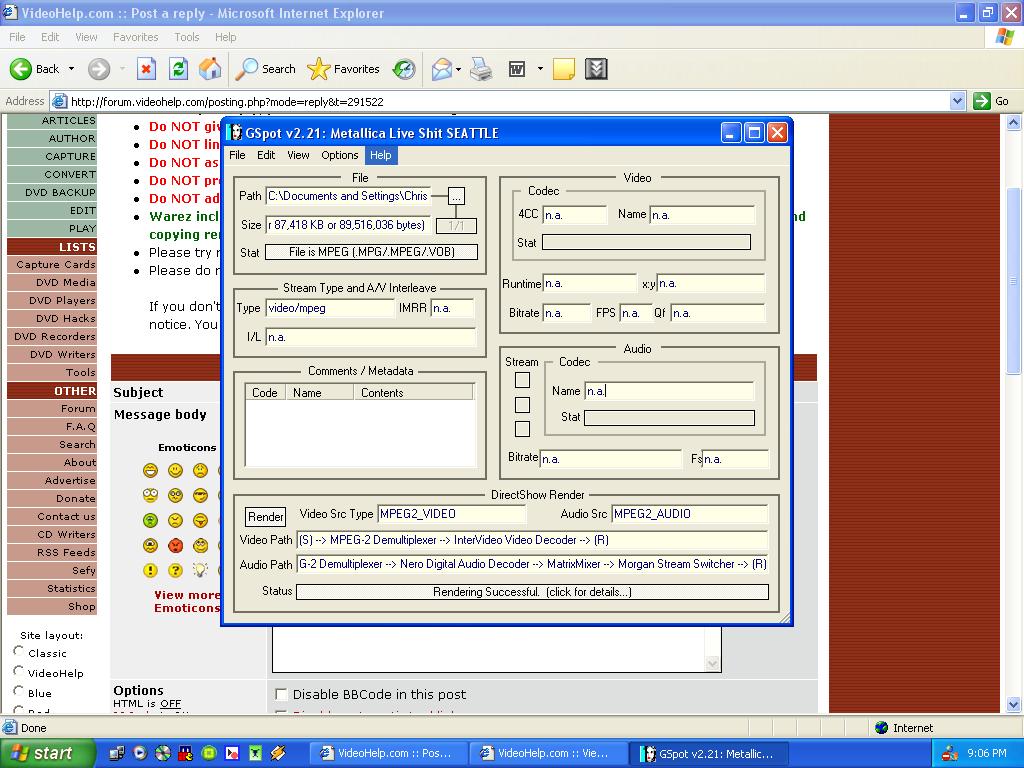
Task: Tick the first Audio Stream checkbox in GSpot
Action: pyautogui.click(x=522, y=380)
